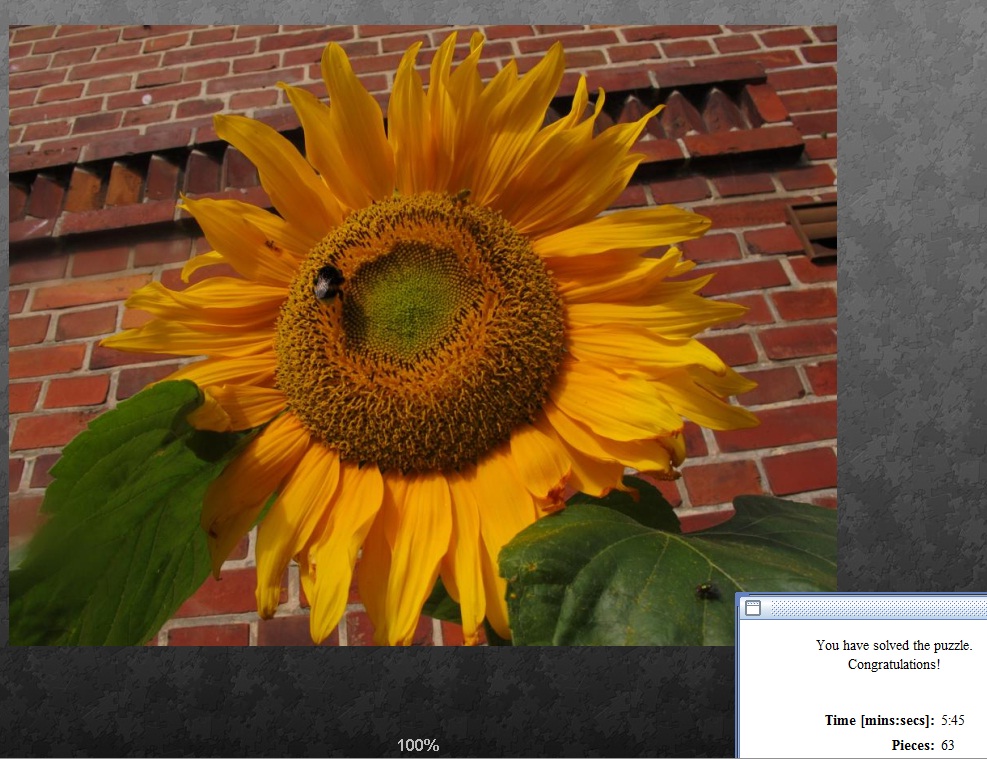This screenshot has height=759, width=987.
Task: Click the 'You have solved the puzzle' message
Action: point(894,646)
